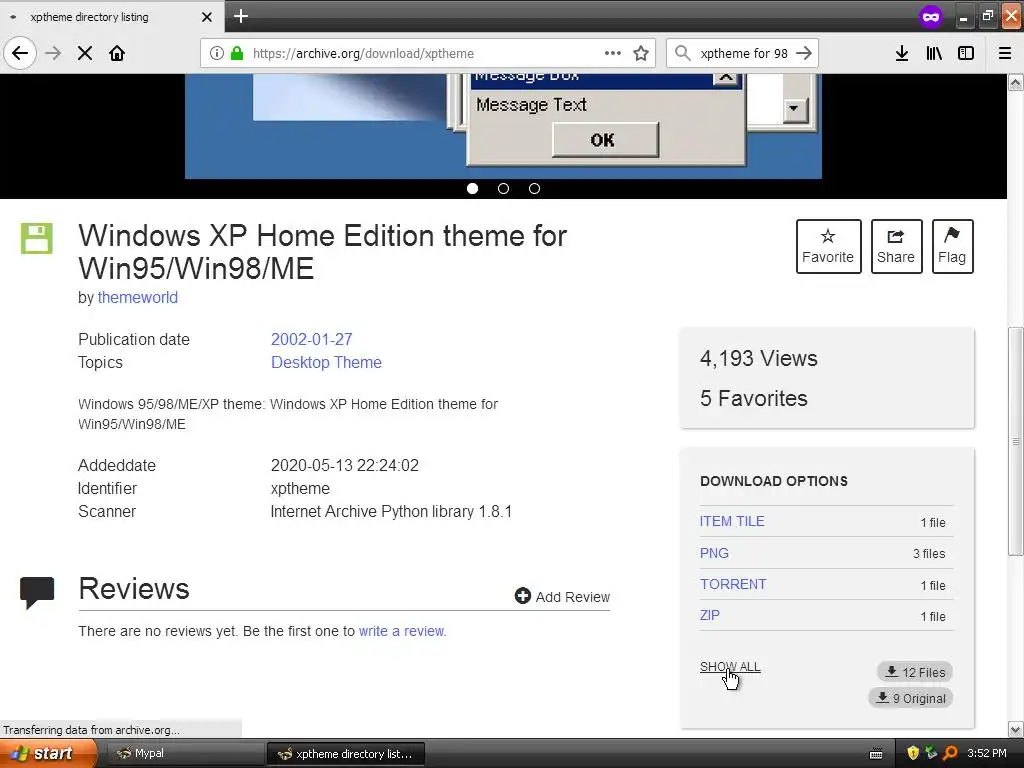The width and height of the screenshot is (1024, 768).
Task: Go back to the previous page
Action: tap(20, 53)
